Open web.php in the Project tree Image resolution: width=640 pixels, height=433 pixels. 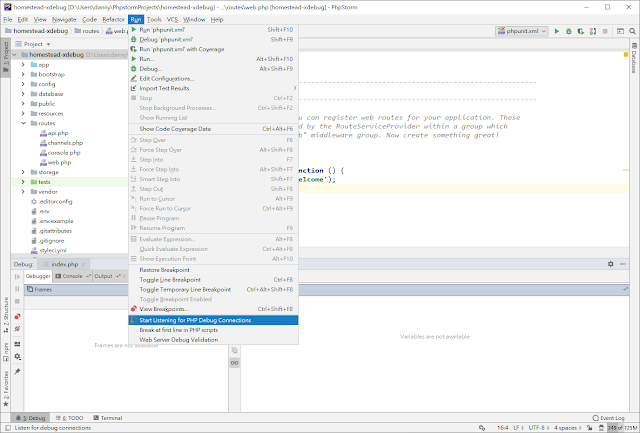(59, 162)
